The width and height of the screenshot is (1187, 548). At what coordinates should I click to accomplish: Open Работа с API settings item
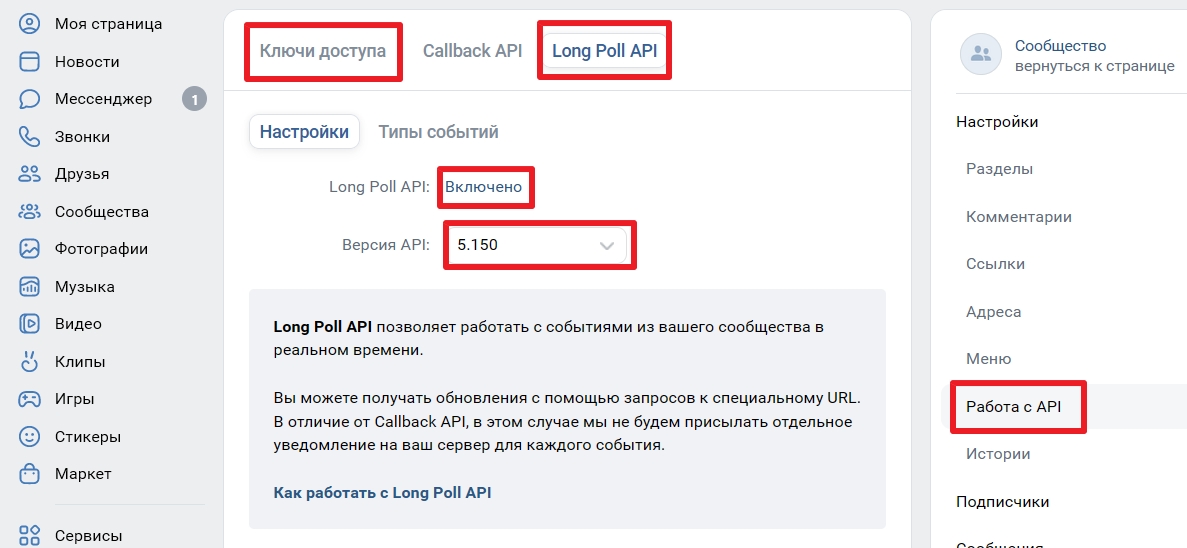coord(1014,406)
